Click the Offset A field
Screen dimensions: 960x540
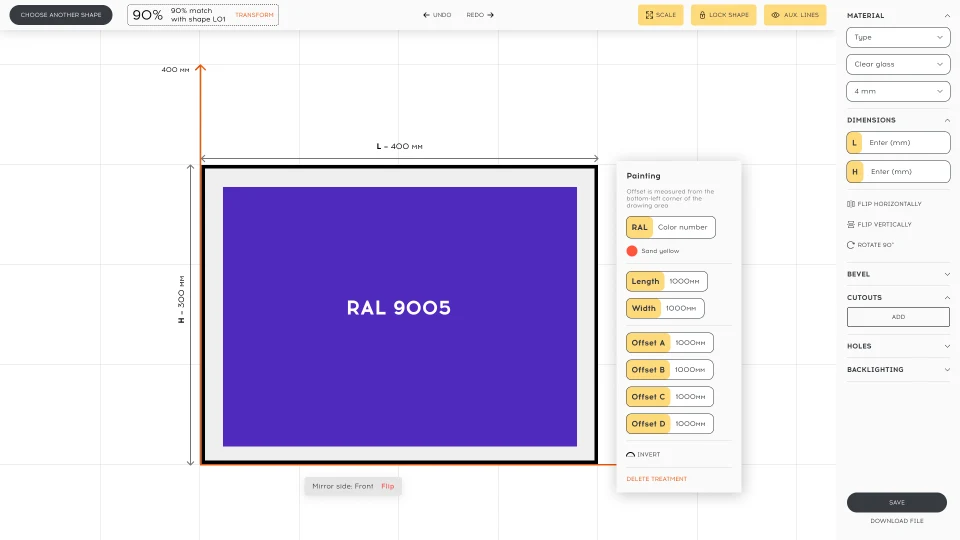coord(670,343)
